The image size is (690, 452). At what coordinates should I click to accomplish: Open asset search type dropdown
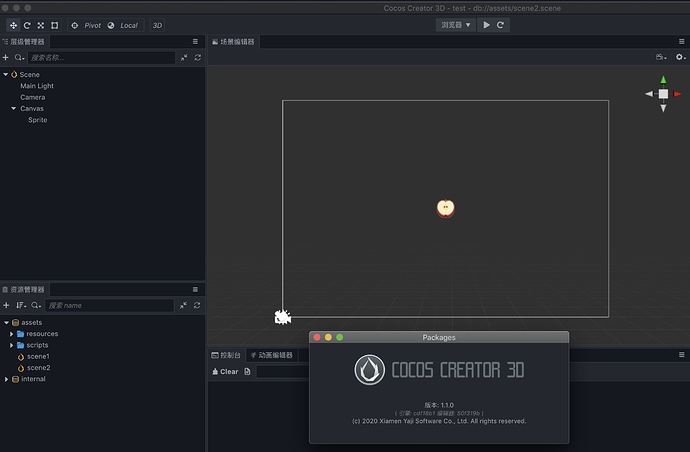point(36,305)
